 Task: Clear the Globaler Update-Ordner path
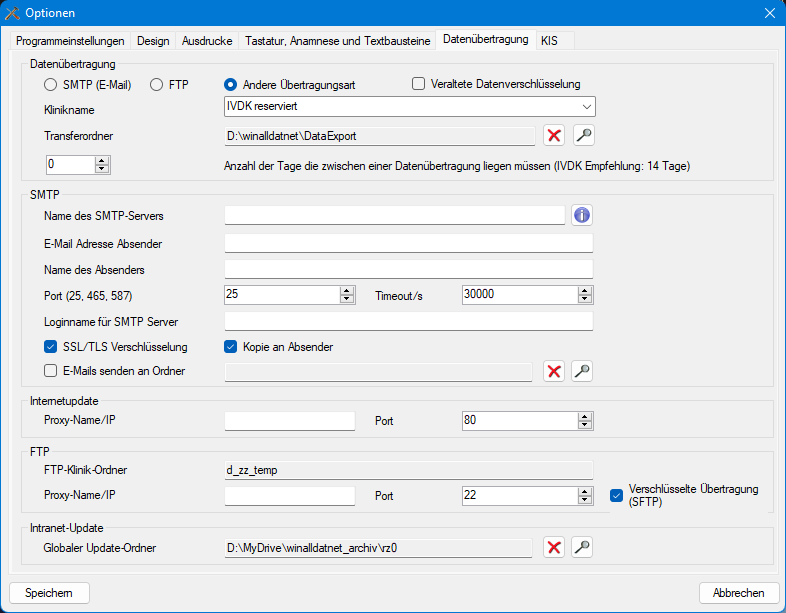click(x=554, y=547)
